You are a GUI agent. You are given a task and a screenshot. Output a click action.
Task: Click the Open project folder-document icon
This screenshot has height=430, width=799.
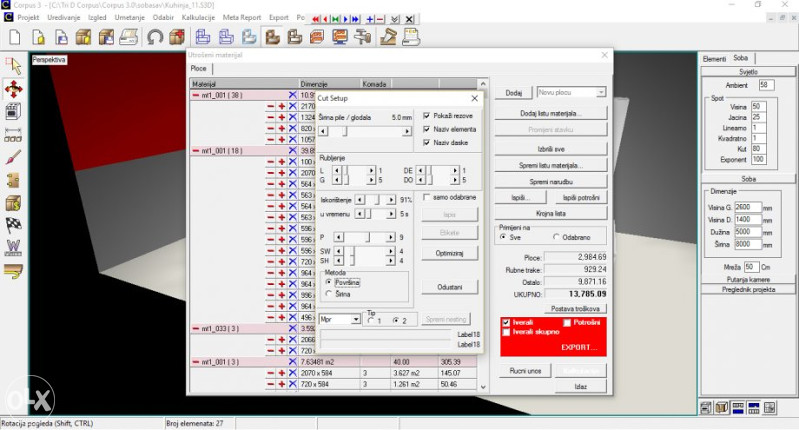(38, 37)
